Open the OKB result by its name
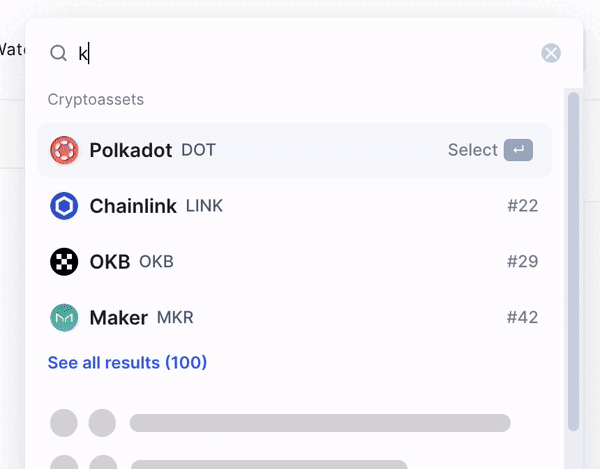This screenshot has width=600, height=469. tap(110, 262)
